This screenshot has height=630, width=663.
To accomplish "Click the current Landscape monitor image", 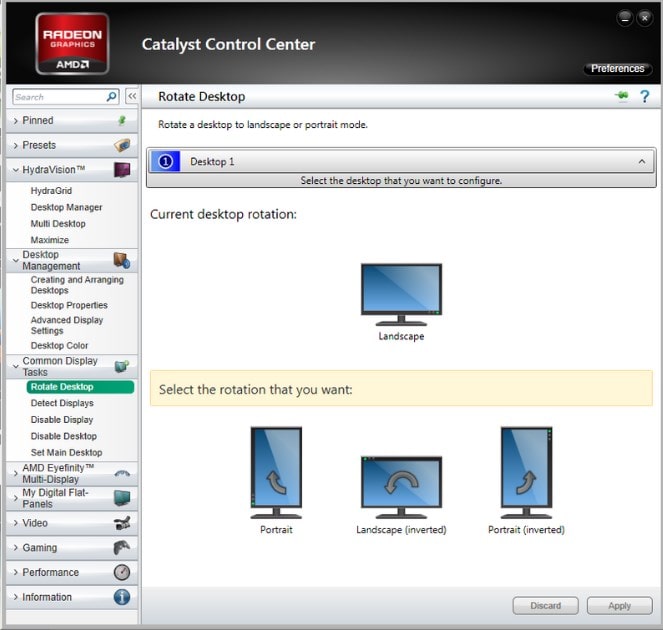I will pos(401,294).
